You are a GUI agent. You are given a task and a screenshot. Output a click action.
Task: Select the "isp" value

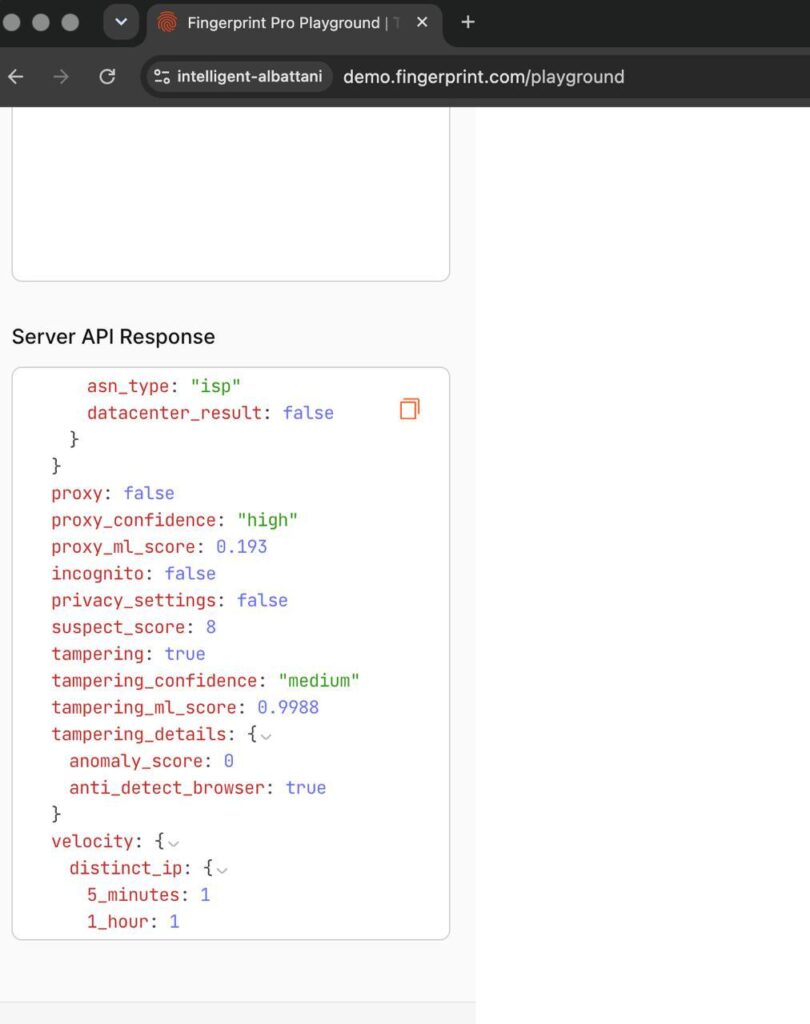[x=216, y=386]
